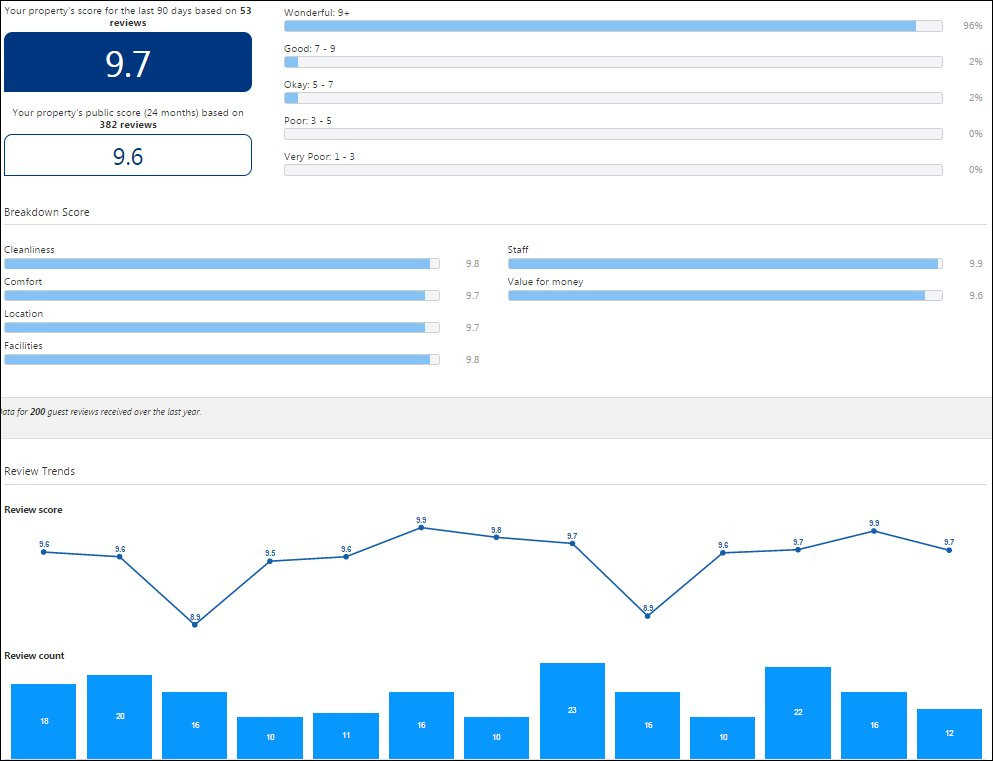Screen dimensions: 993x761
Task: Click the Wonderful: 9+ rating bar
Action: coord(612,26)
